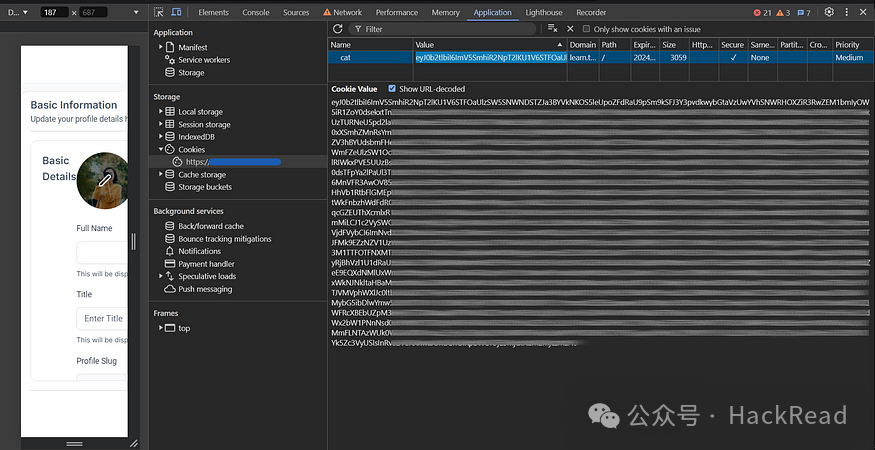
Task: Open the device dimensions dropdown
Action: [x=18, y=12]
